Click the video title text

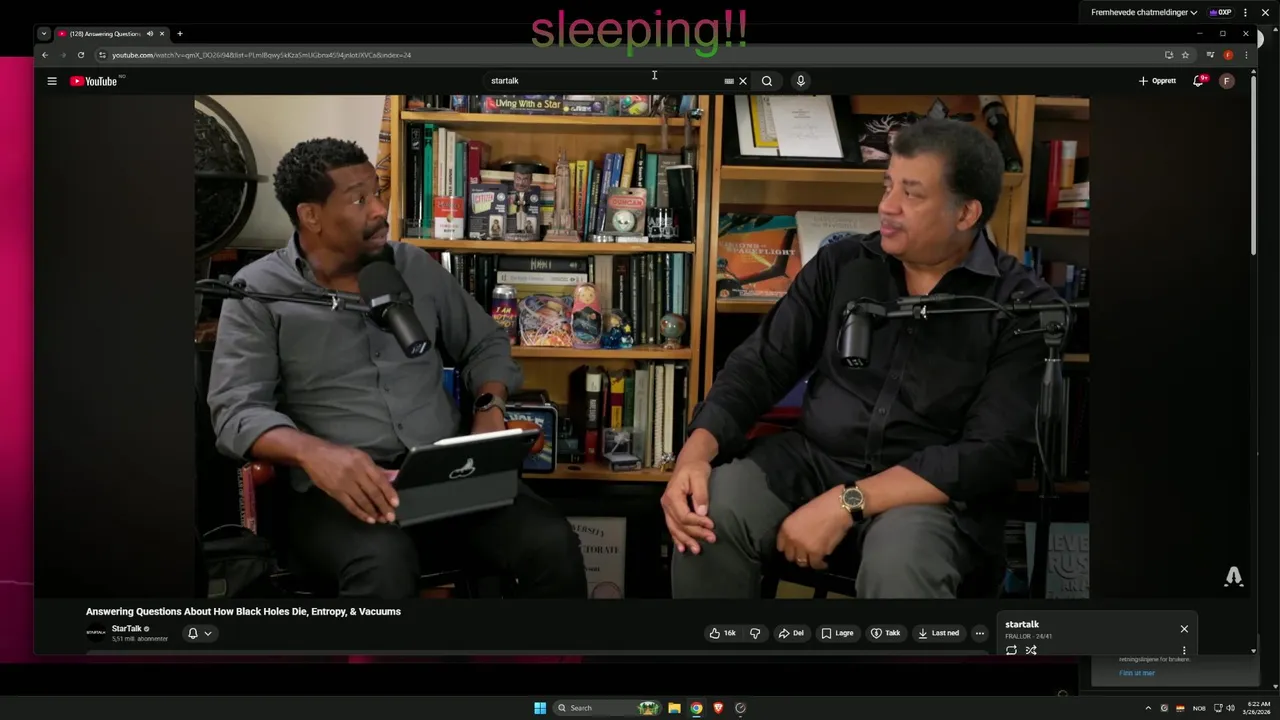pyautogui.click(x=243, y=612)
